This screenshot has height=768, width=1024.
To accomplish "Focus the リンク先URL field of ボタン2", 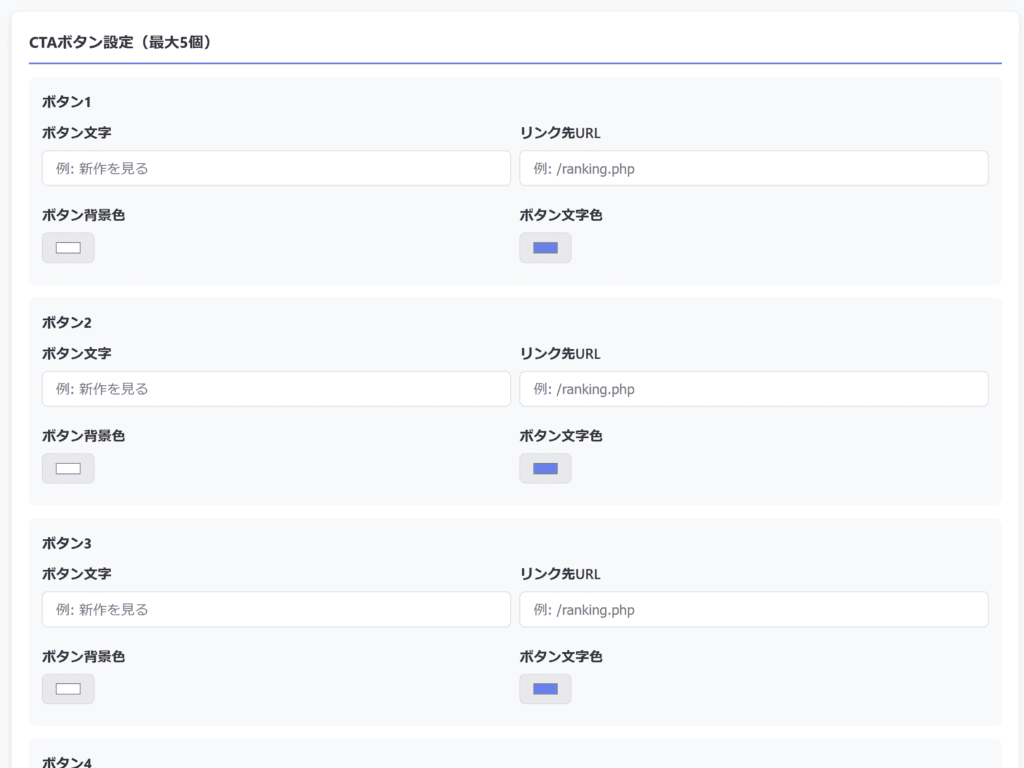I will (x=753, y=389).
